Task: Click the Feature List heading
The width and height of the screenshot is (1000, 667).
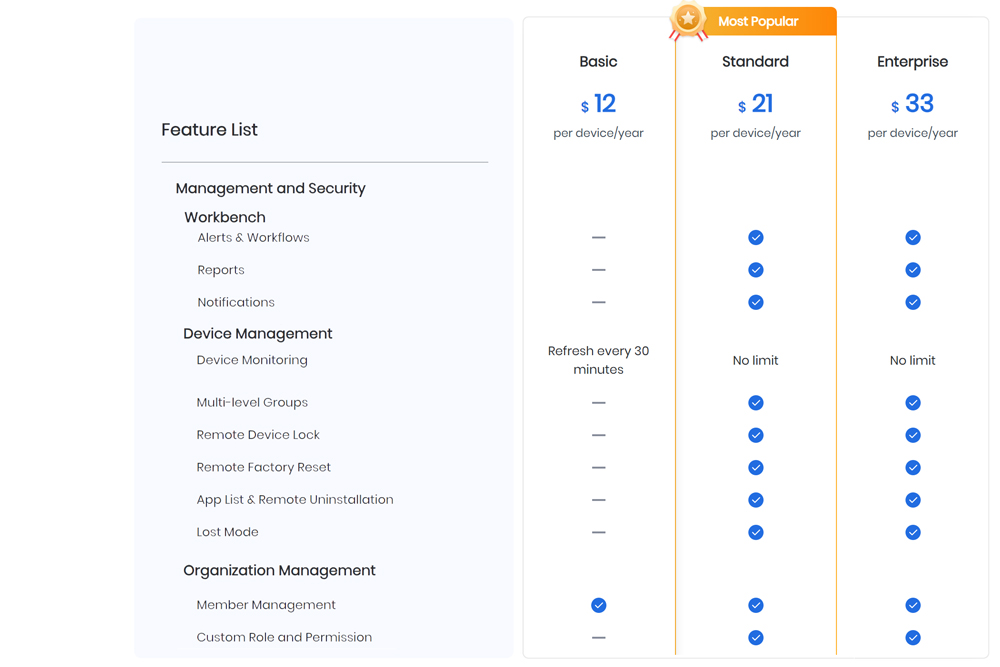Action: [209, 129]
